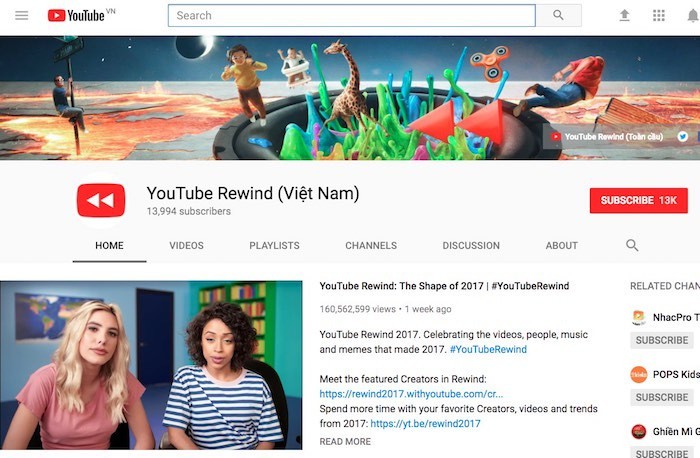
Task: Subscribe to NhacPro channel
Action: tap(662, 340)
